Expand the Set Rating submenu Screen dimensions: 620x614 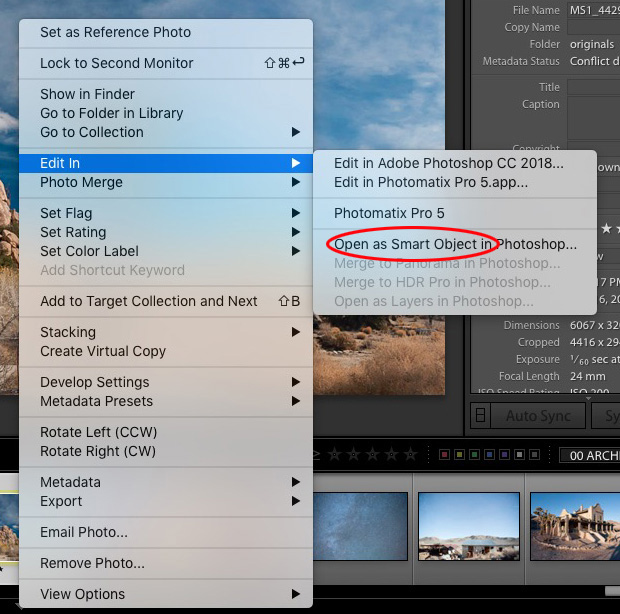click(166, 232)
